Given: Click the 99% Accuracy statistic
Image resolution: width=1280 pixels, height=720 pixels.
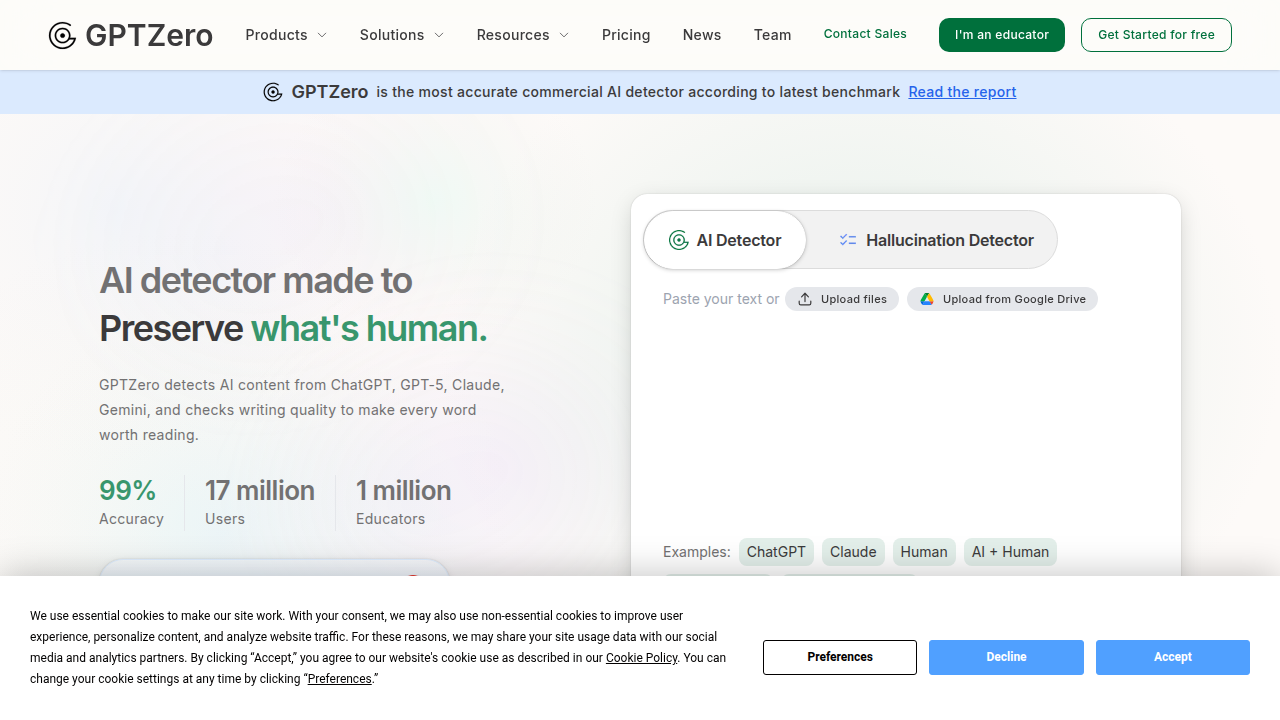Looking at the screenshot, I should (x=131, y=503).
